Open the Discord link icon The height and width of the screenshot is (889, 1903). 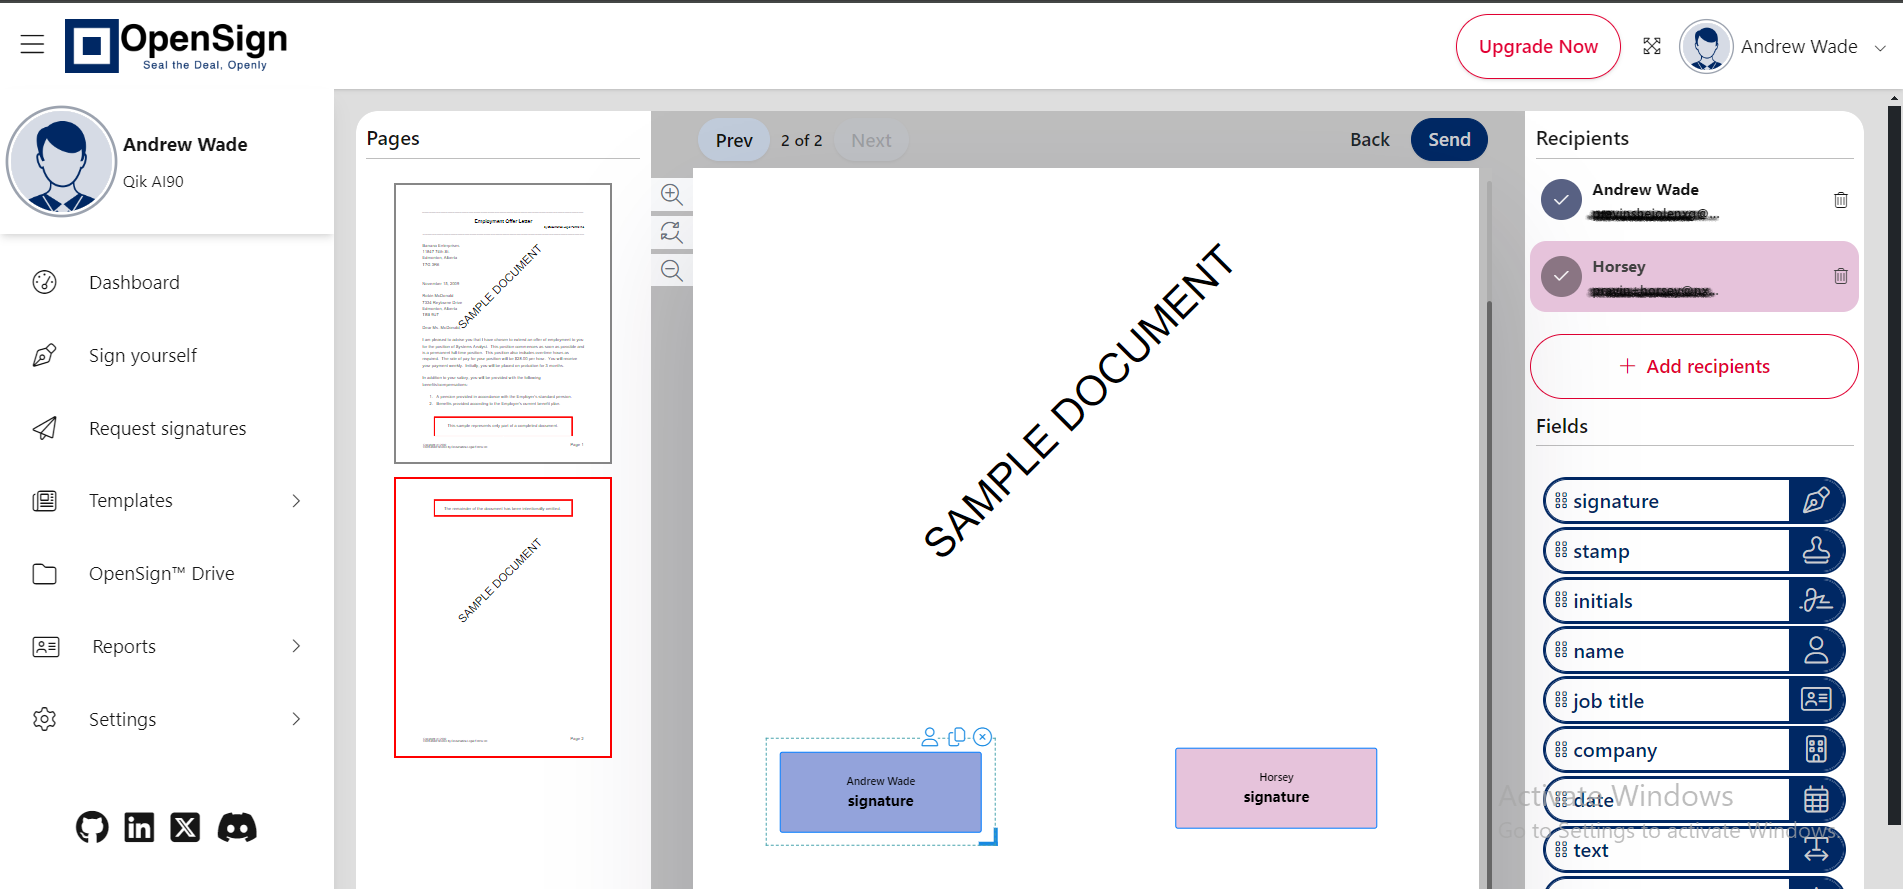[x=237, y=827]
